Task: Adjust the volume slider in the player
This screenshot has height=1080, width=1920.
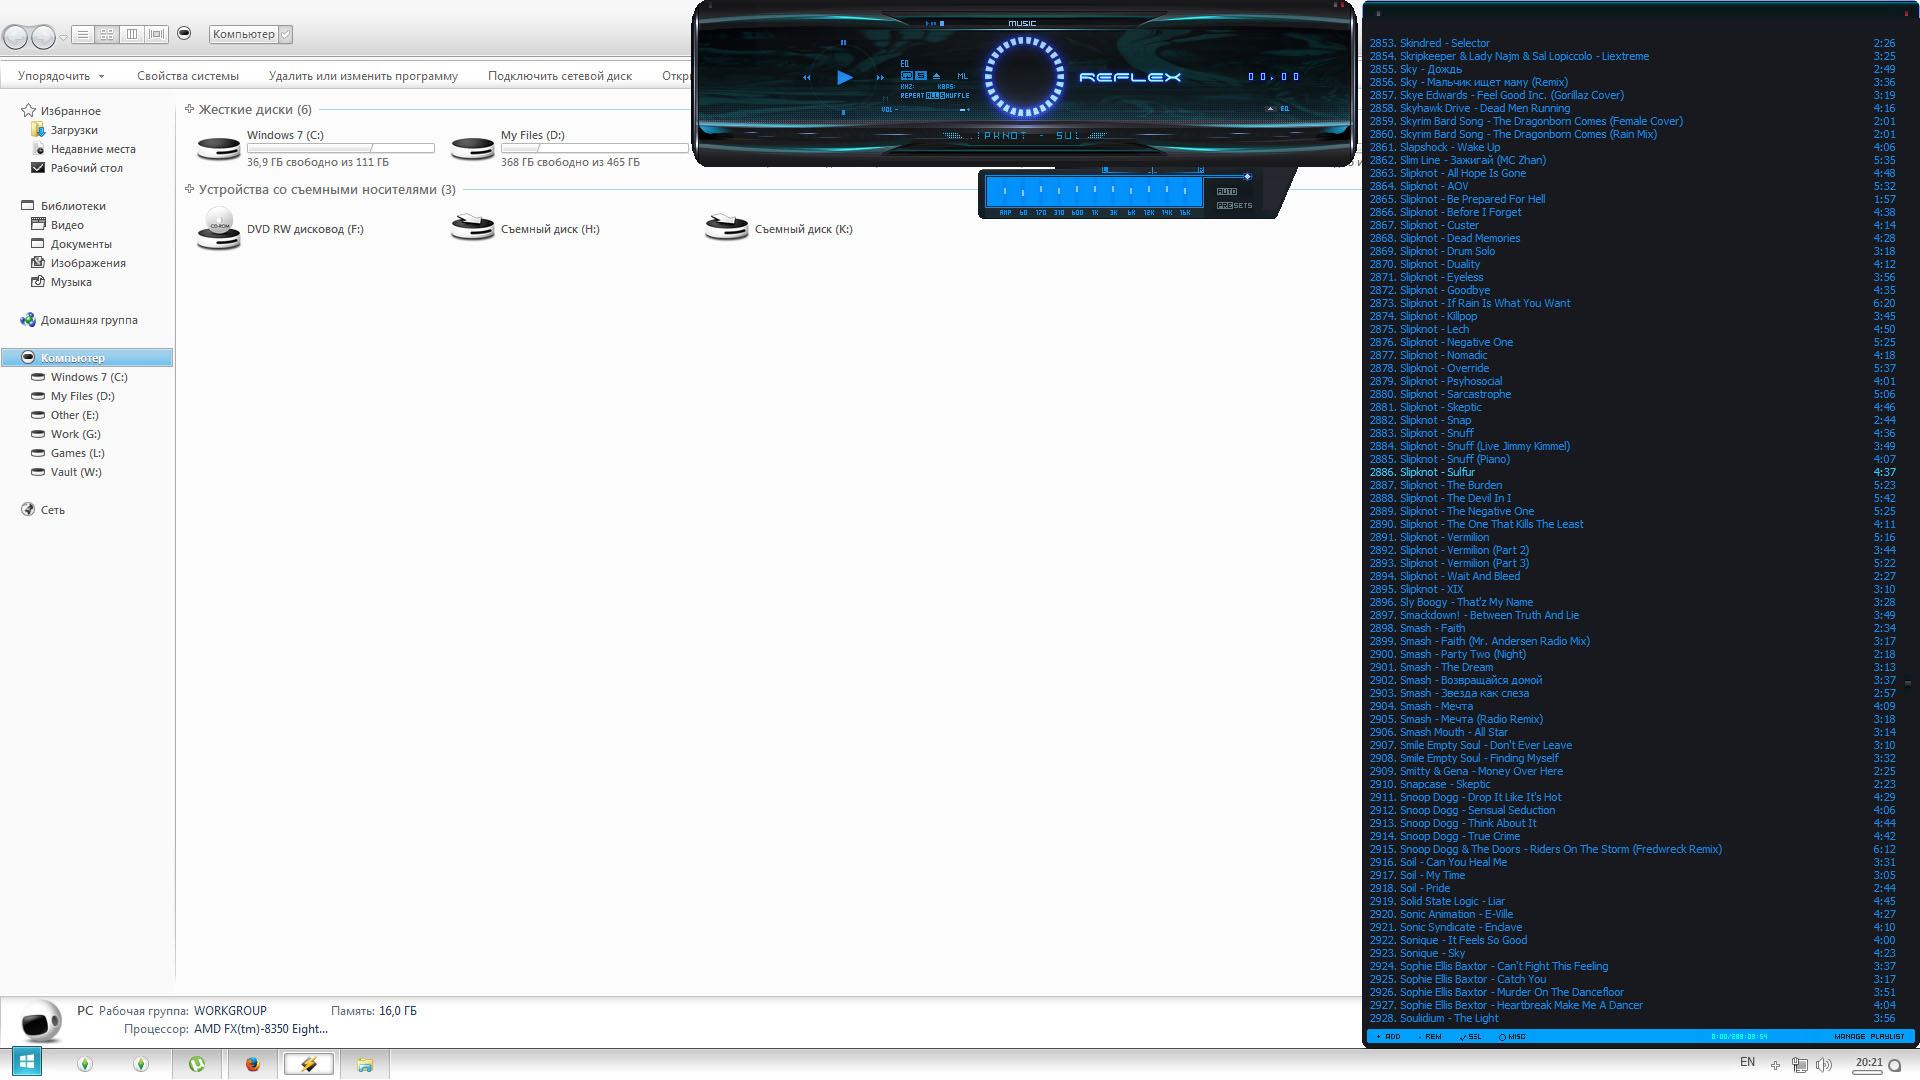Action: point(930,109)
